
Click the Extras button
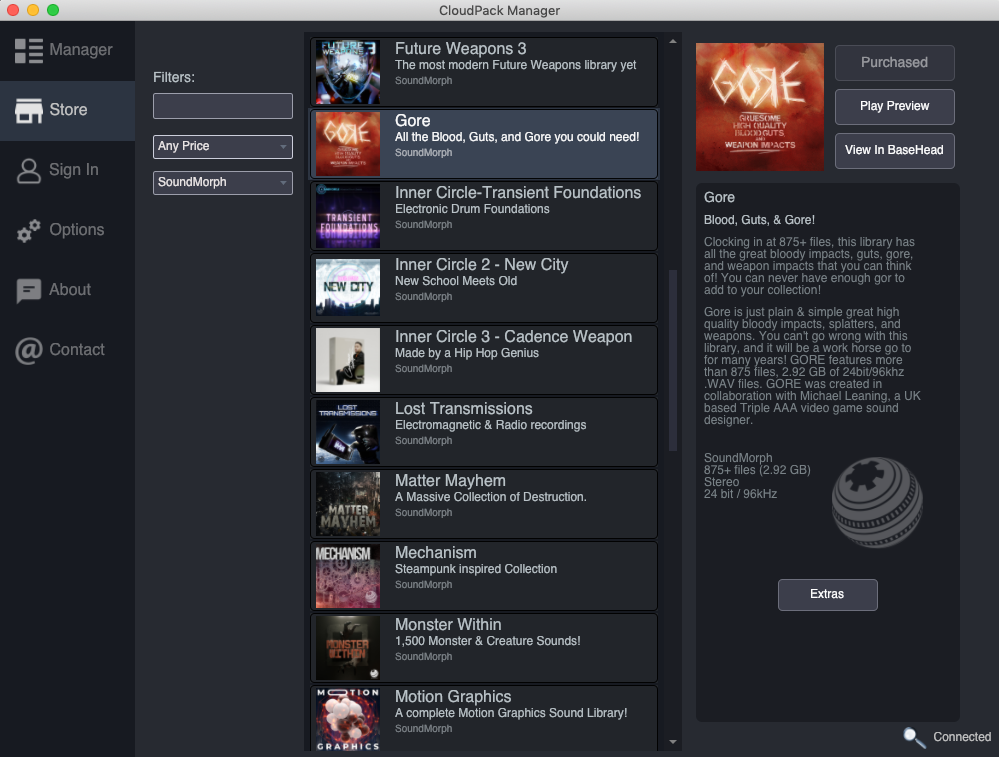[828, 595]
